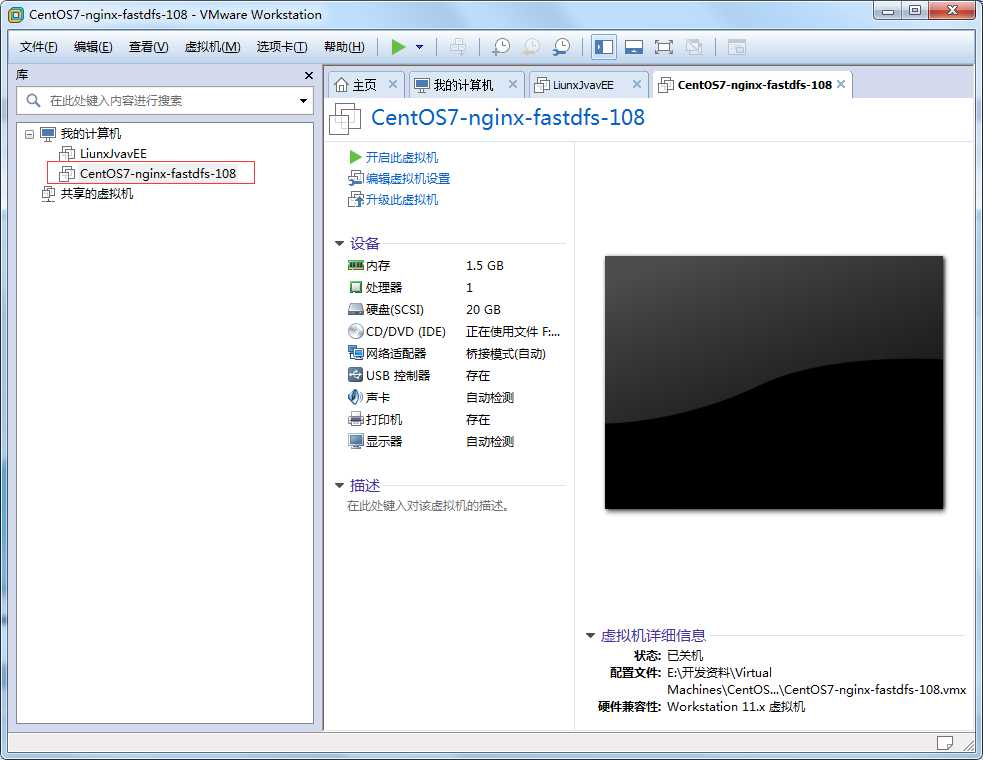983x760 pixels.
Task: Click the 已关机 status text
Action: 685,656
